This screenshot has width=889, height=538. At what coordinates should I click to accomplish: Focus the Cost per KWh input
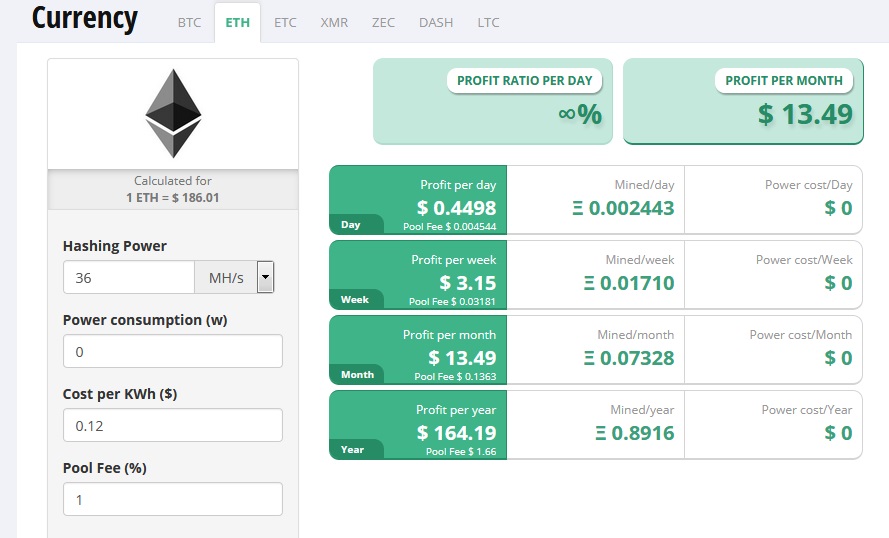coord(173,426)
